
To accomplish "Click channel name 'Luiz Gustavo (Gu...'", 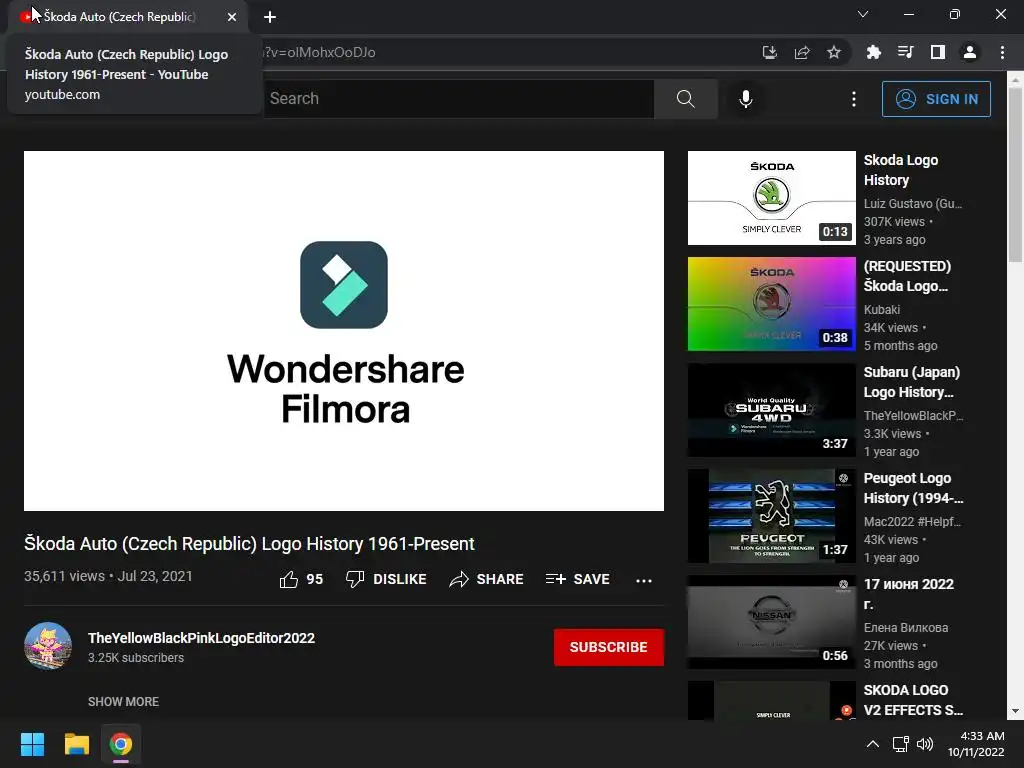I will [x=912, y=204].
